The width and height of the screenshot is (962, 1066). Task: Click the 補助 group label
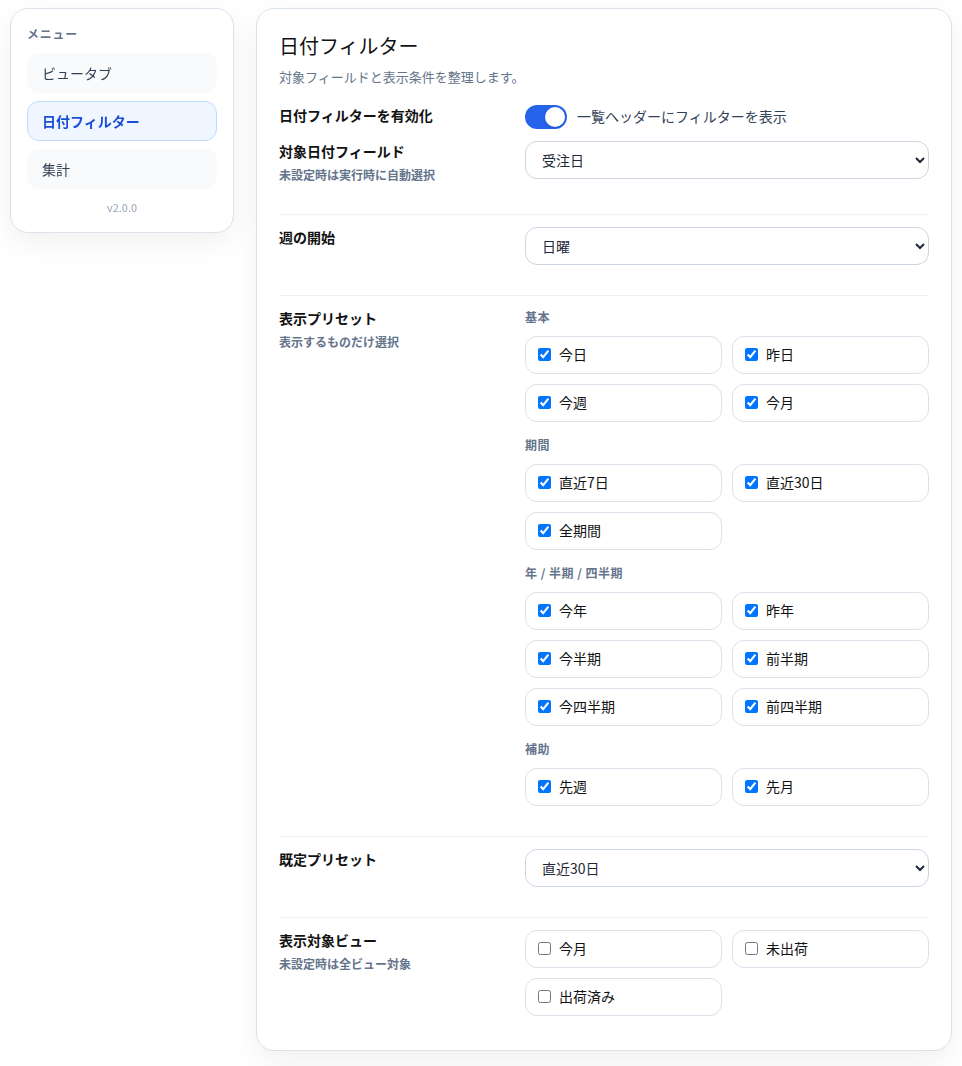click(537, 749)
